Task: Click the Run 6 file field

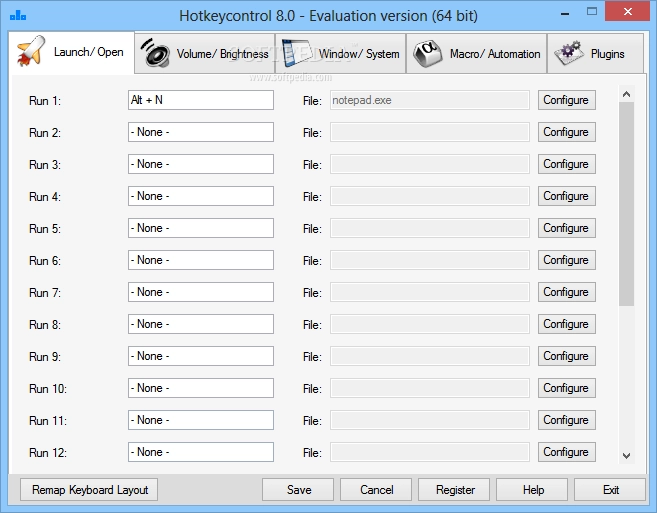Action: click(429, 260)
